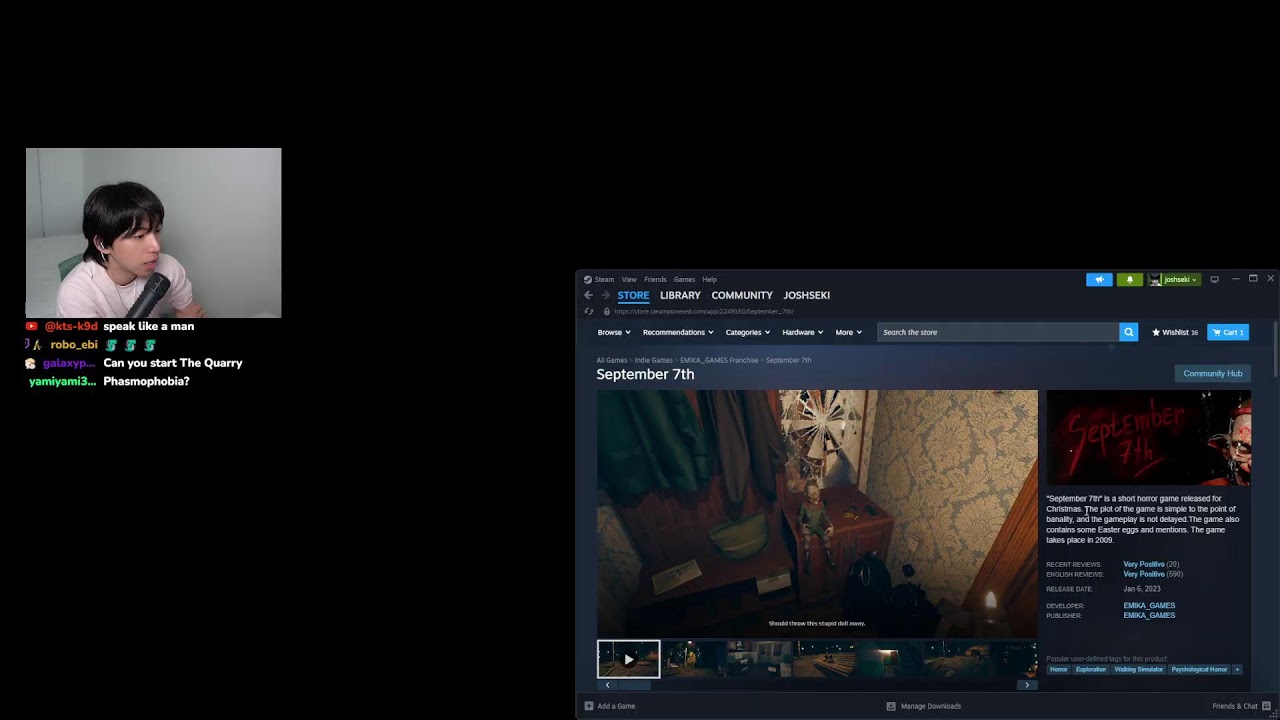Click the second screenshot thumbnail
This screenshot has height=720, width=1280.
pos(694,659)
